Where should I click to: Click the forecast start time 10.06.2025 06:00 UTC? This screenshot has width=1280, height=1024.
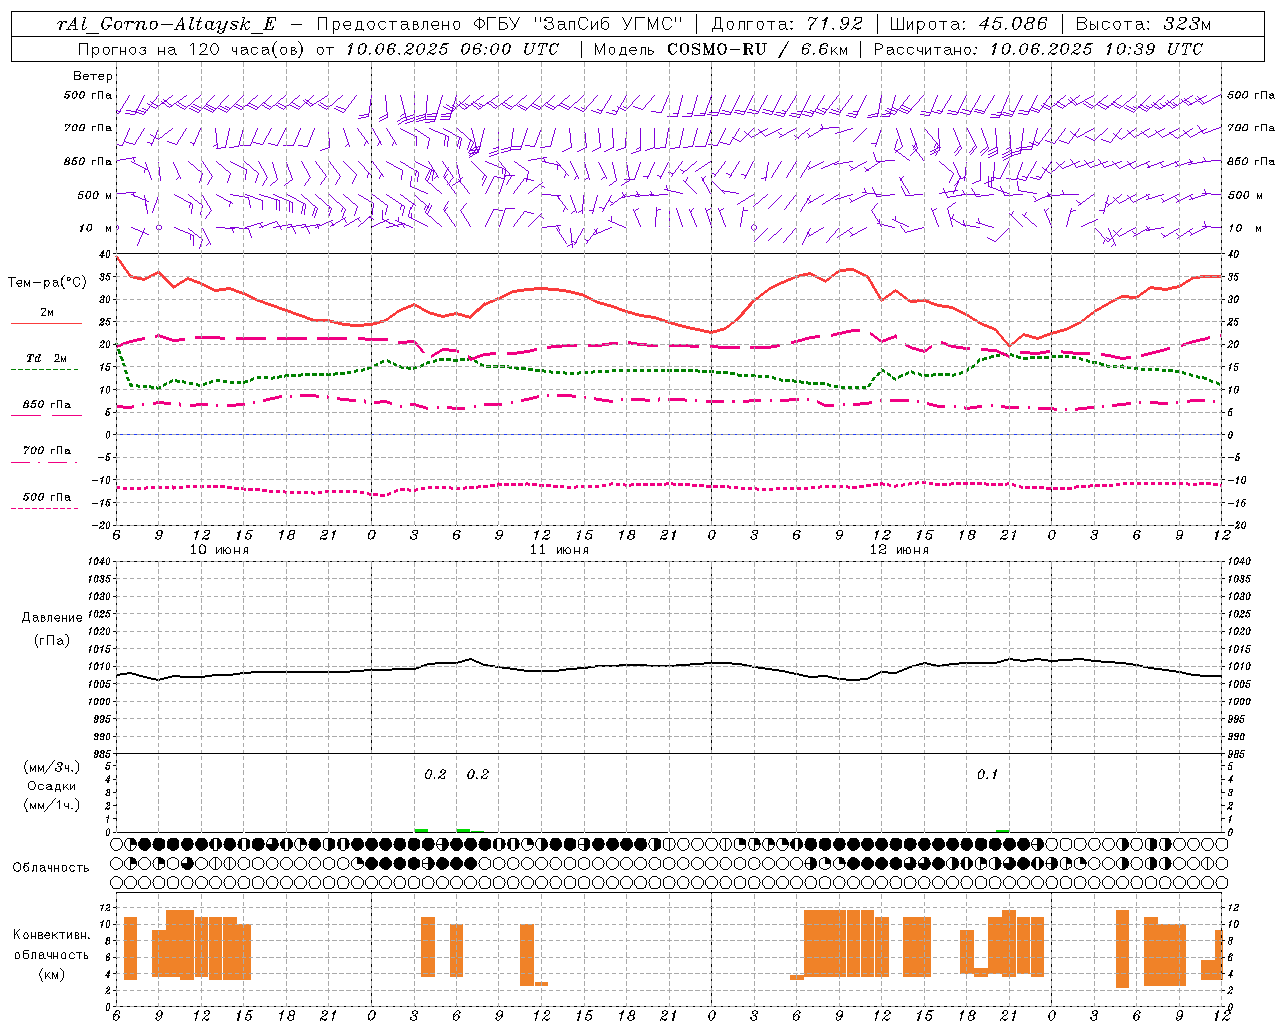(452, 48)
